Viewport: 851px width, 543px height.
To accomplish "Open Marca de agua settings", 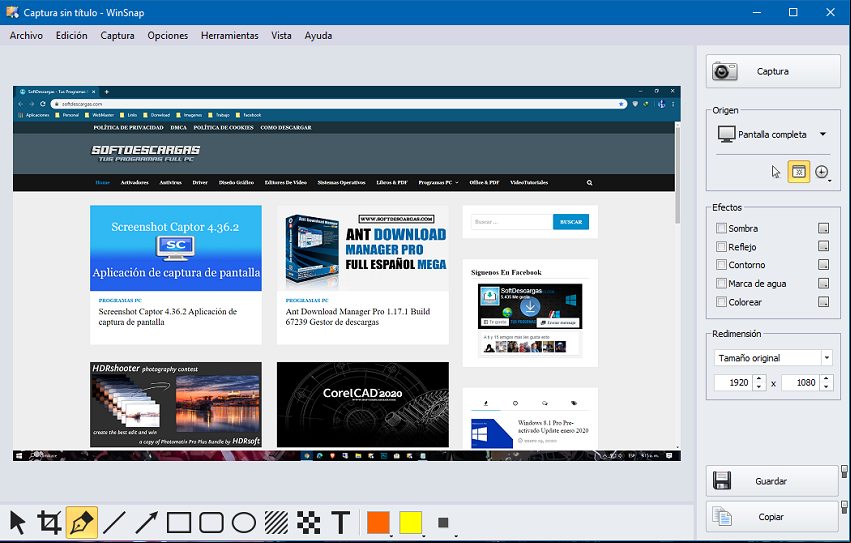I will point(823,283).
